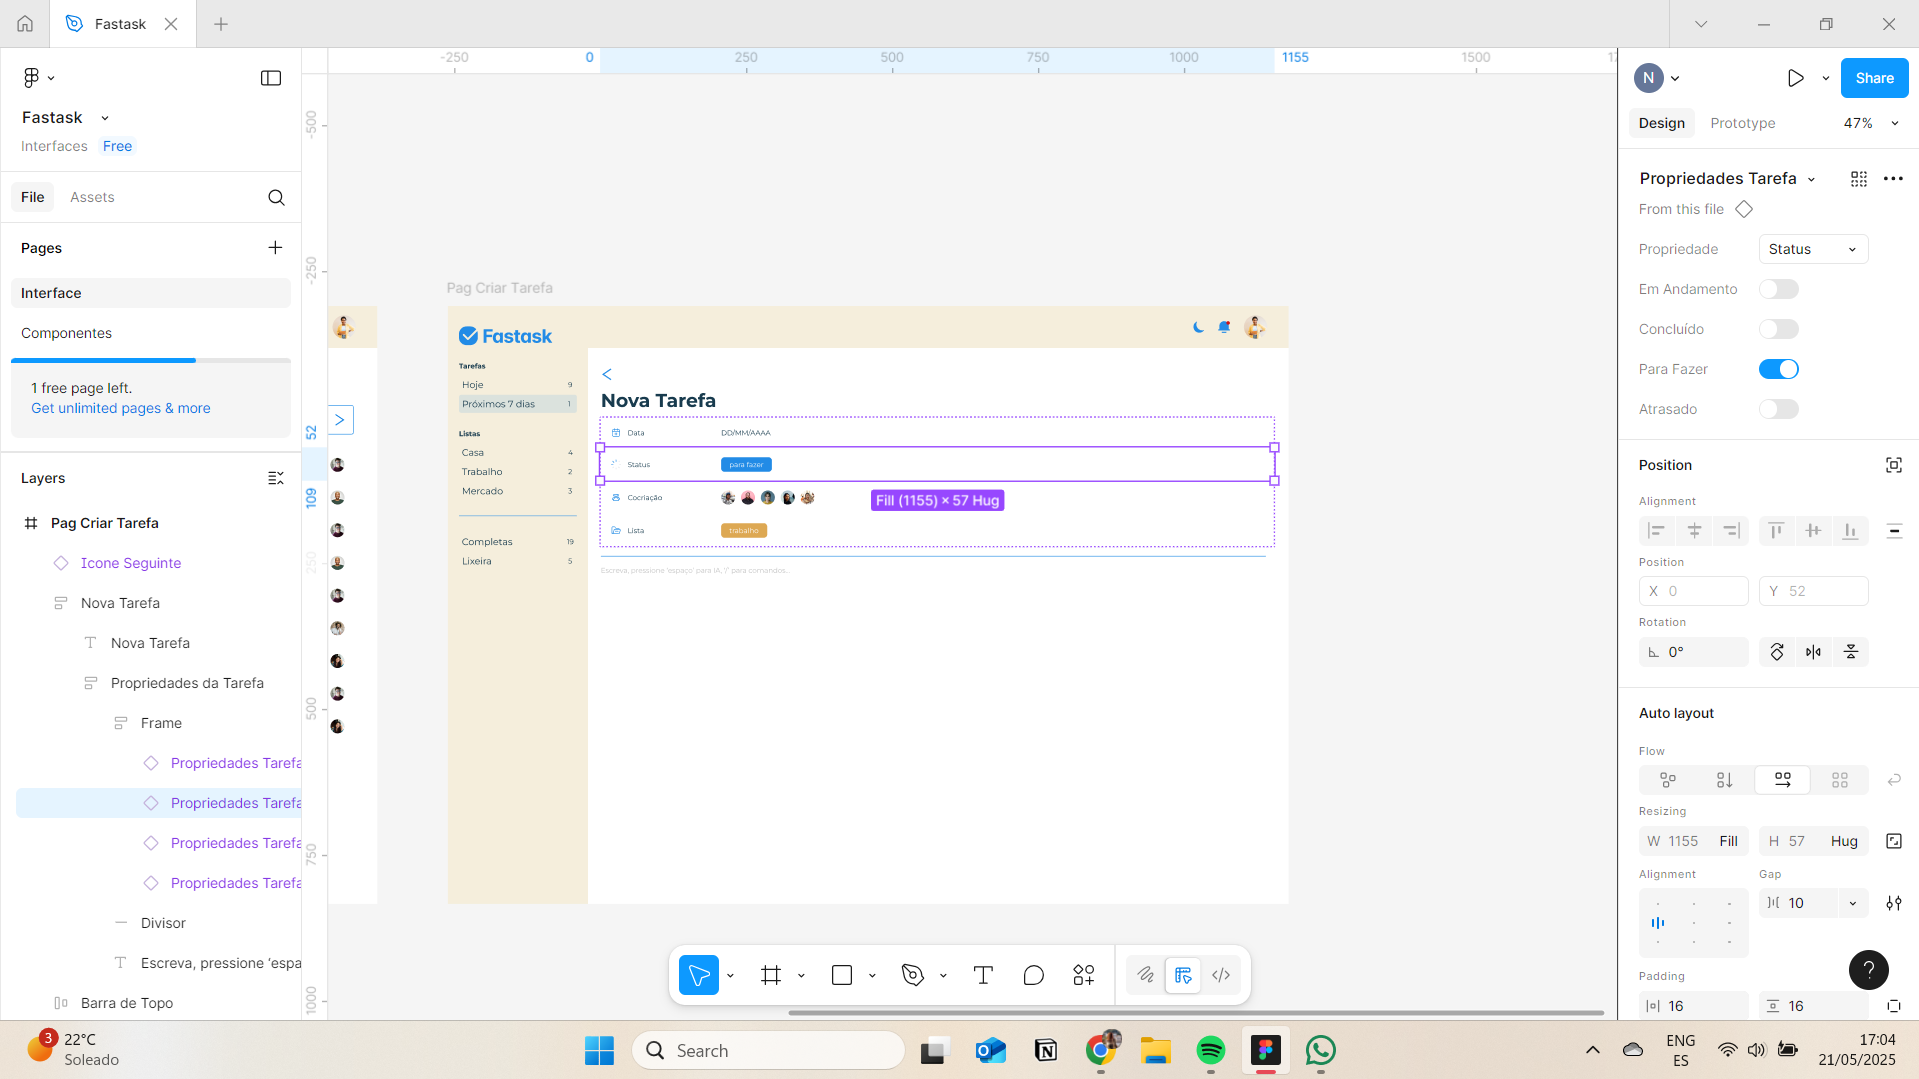
Task: Select the Pen tool
Action: [x=913, y=975]
